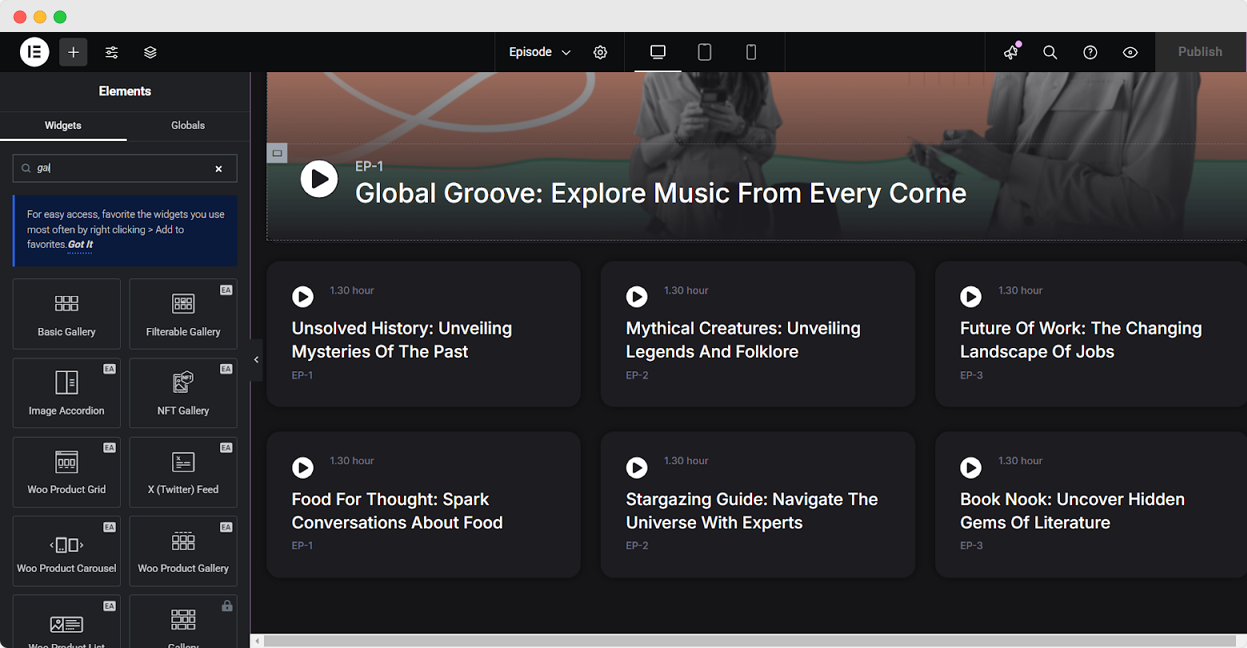The image size is (1247, 648).
Task: Click the Elementor logo icon
Action: pyautogui.click(x=35, y=52)
